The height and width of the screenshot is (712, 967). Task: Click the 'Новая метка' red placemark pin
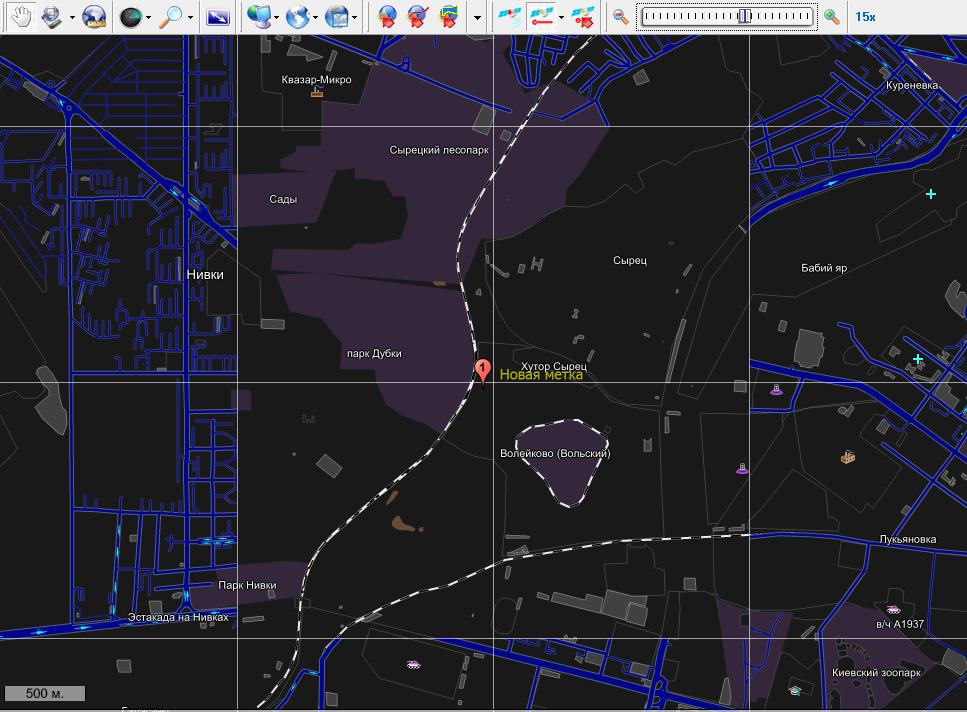click(483, 371)
